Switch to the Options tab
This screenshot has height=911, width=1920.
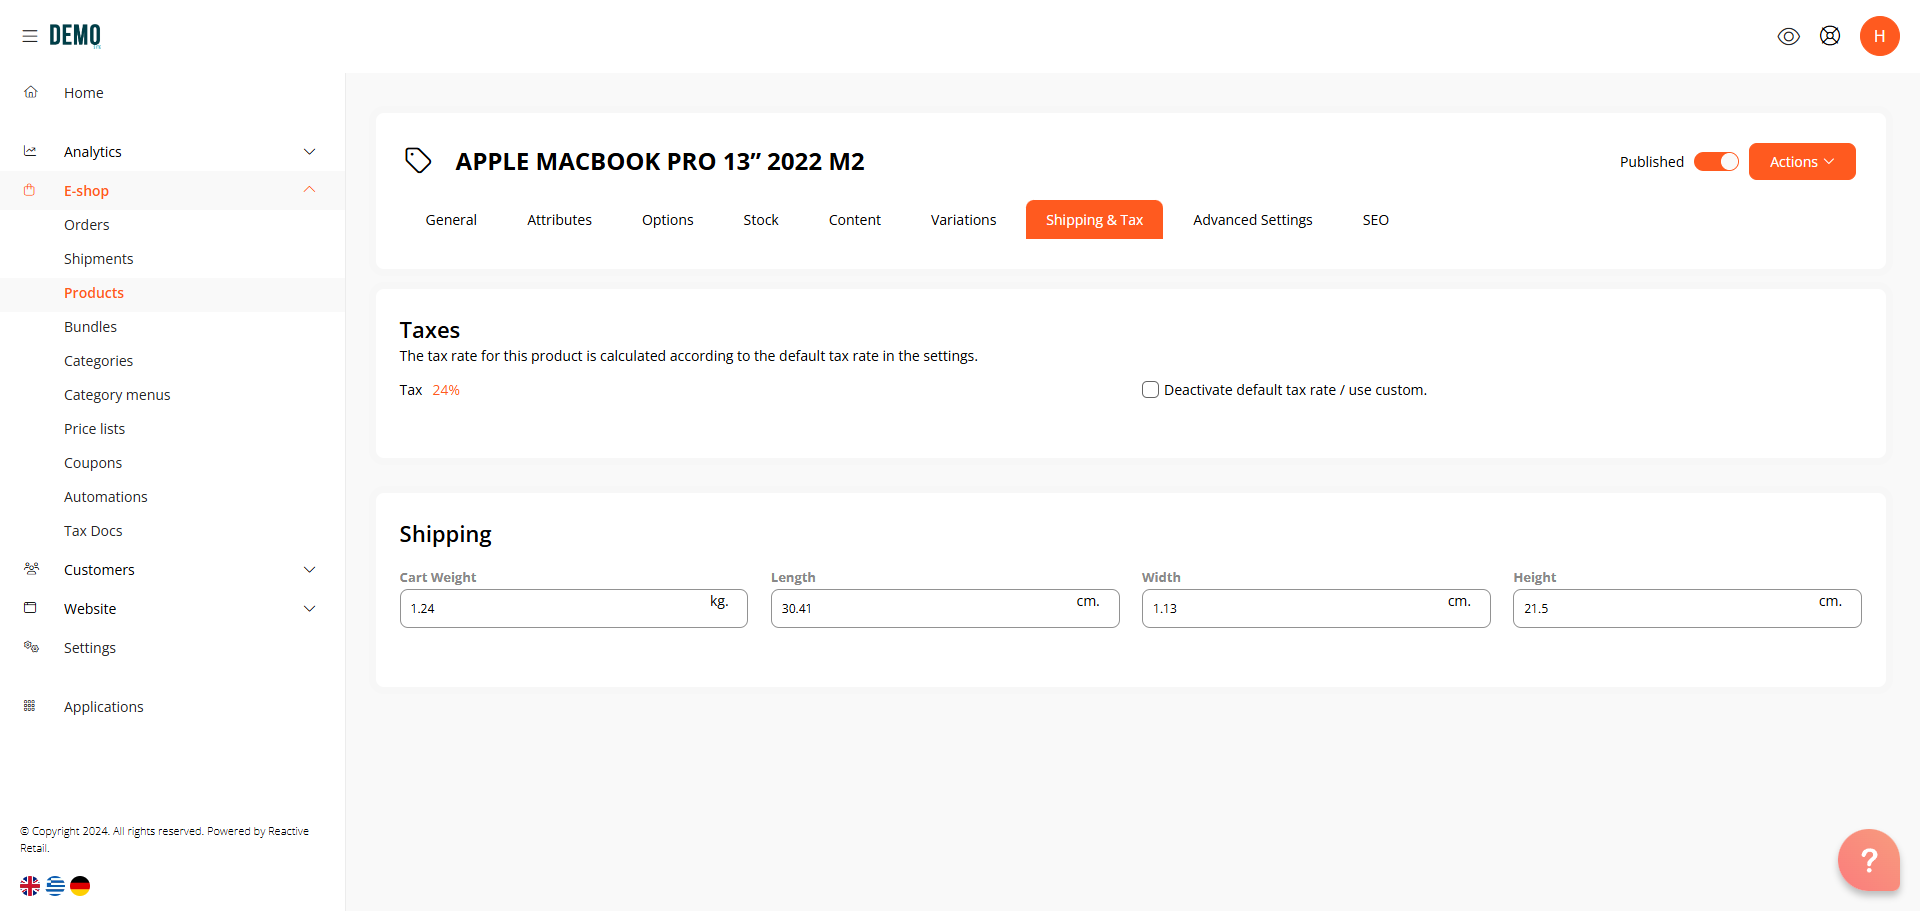(667, 220)
